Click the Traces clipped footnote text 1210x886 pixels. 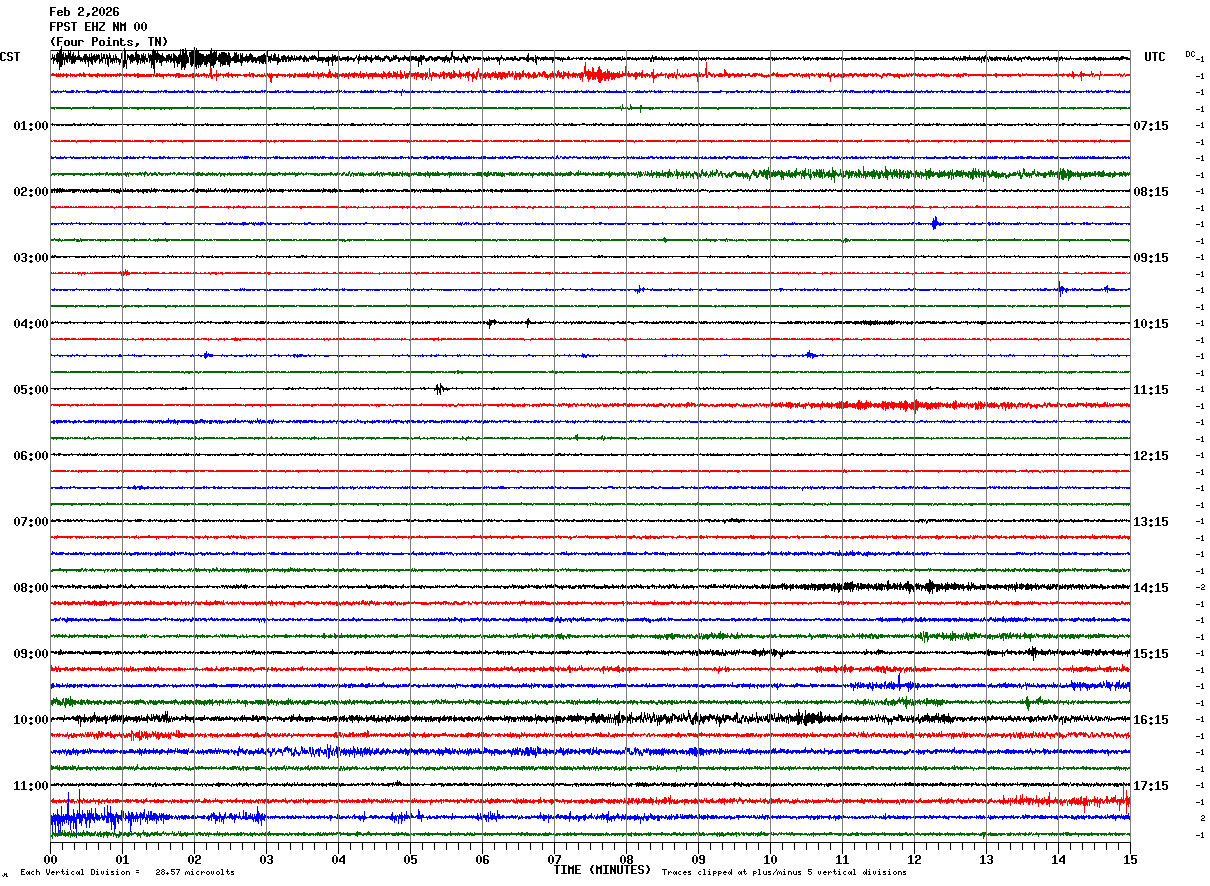pyautogui.click(x=784, y=872)
